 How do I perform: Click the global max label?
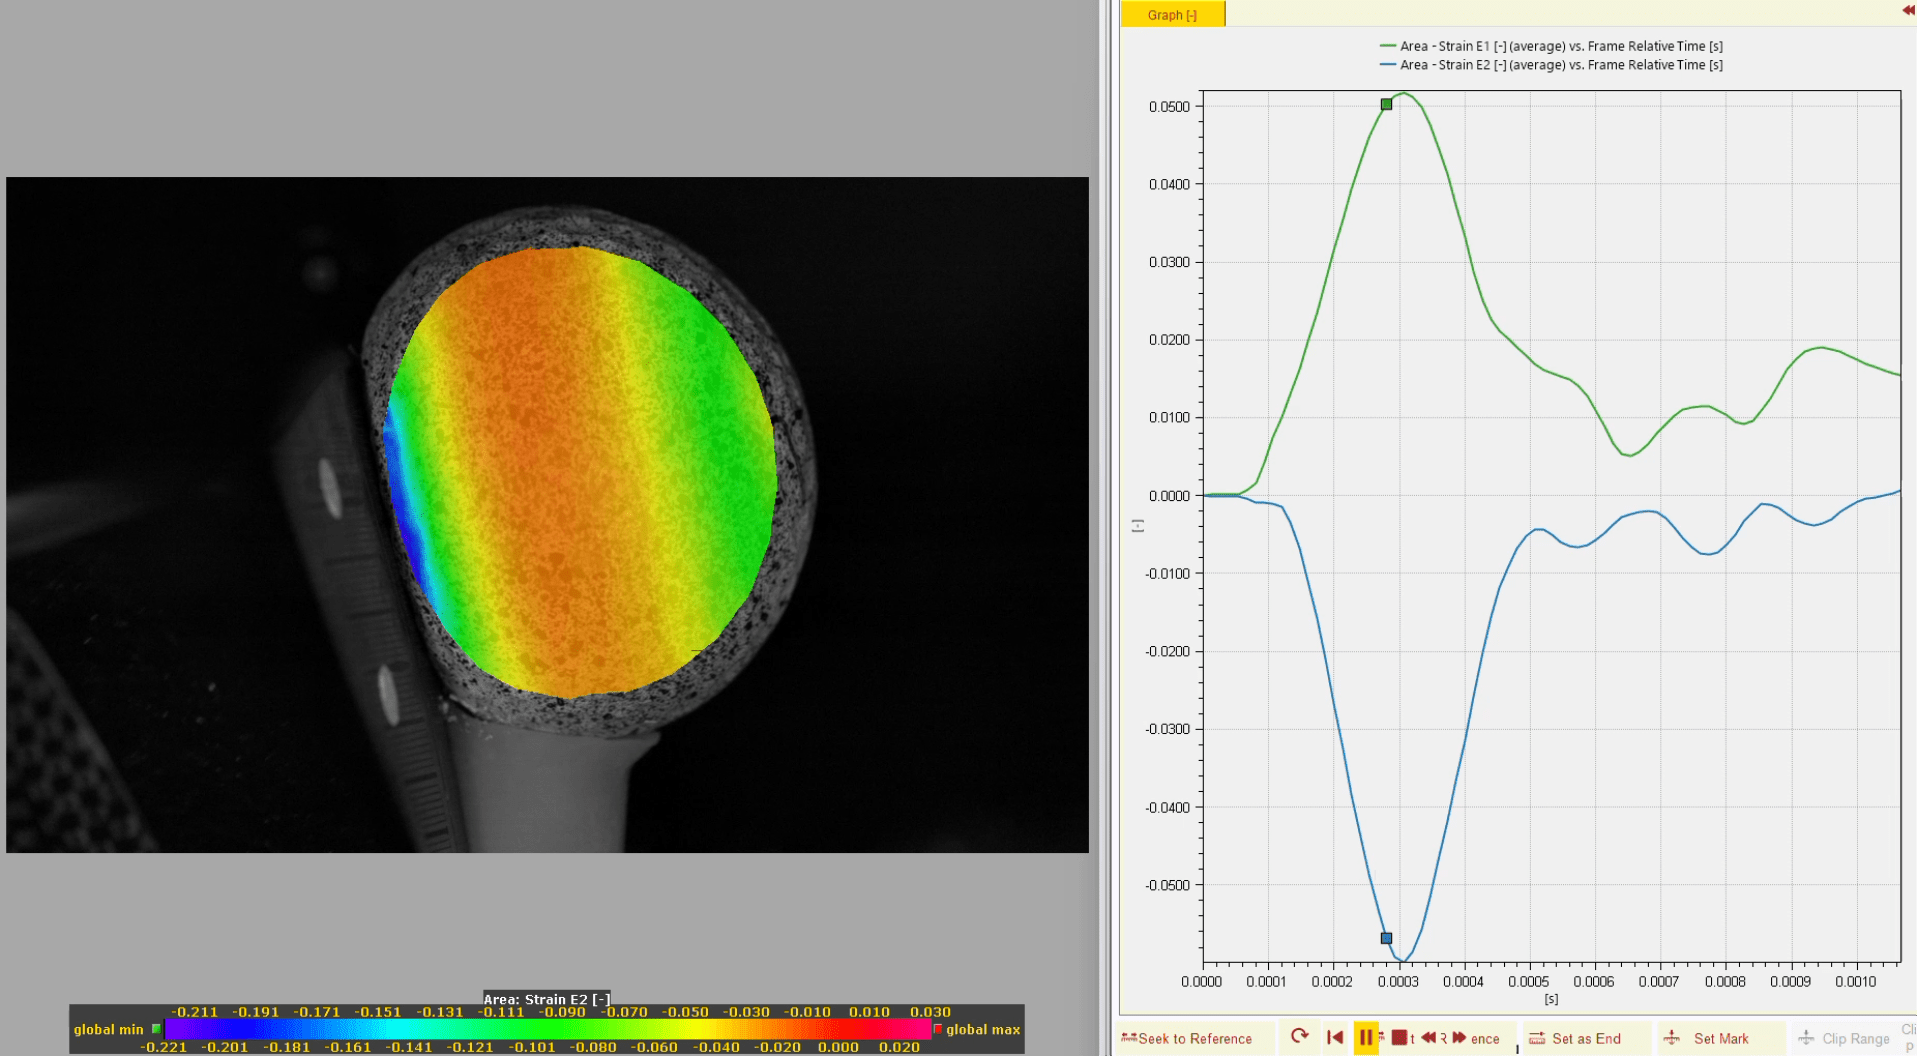pos(983,1029)
